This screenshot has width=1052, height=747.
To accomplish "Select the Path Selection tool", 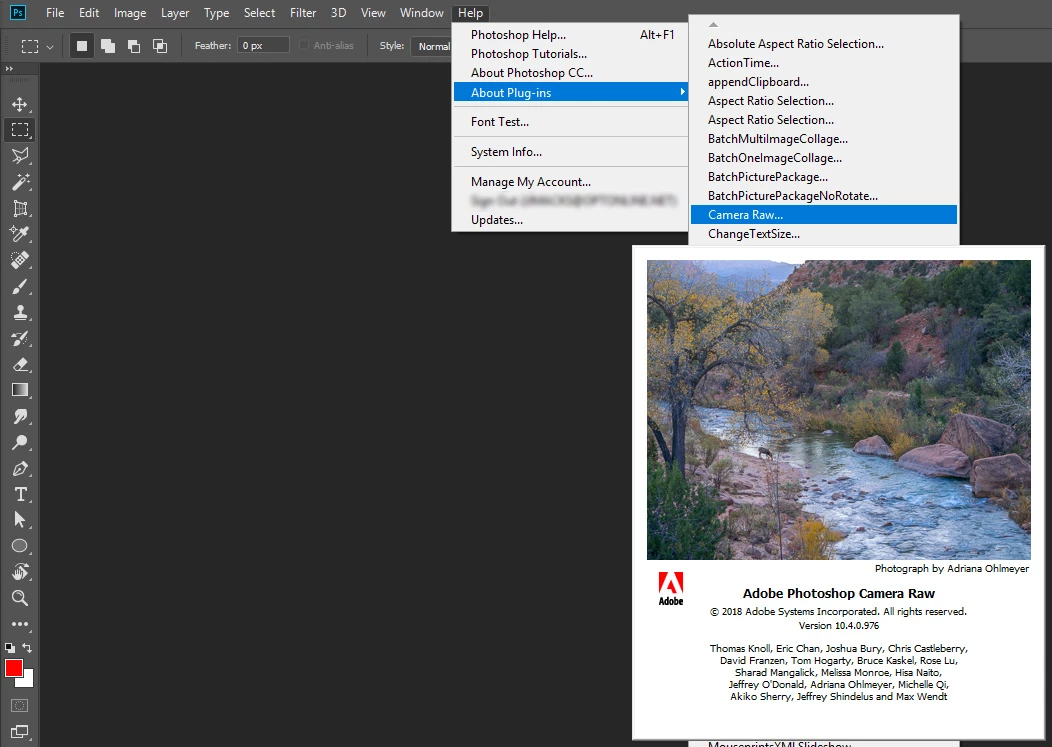I will coord(19,519).
